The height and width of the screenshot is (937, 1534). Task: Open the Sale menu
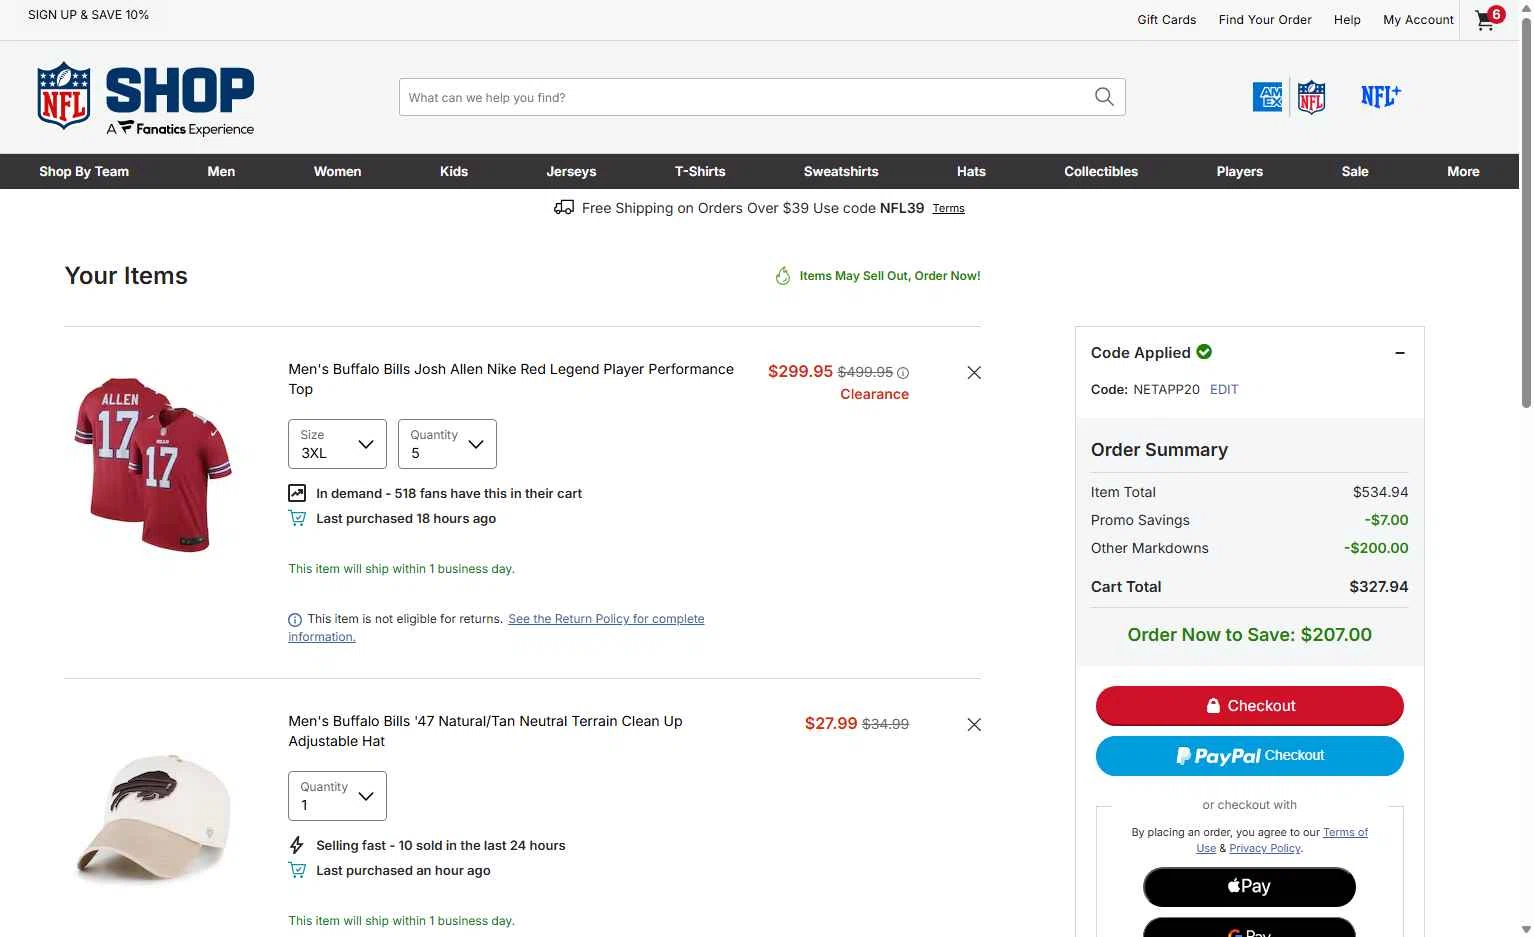pyautogui.click(x=1355, y=171)
